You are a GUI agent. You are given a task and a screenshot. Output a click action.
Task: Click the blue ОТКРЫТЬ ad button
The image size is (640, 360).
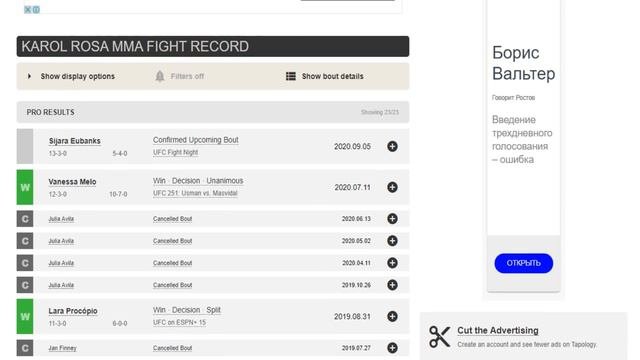coord(524,263)
